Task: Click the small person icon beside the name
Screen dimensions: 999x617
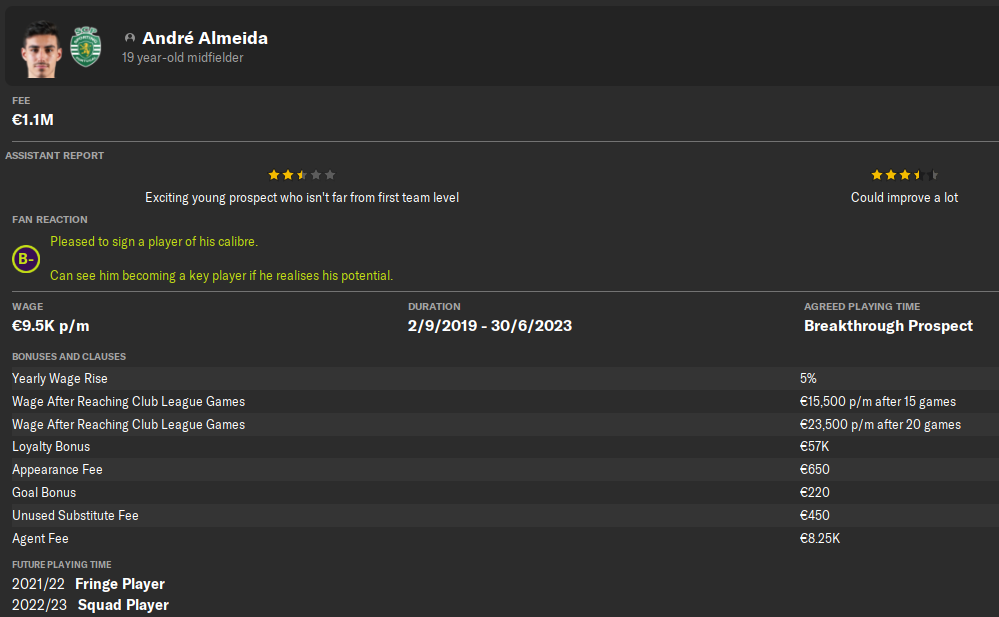Action: click(130, 38)
